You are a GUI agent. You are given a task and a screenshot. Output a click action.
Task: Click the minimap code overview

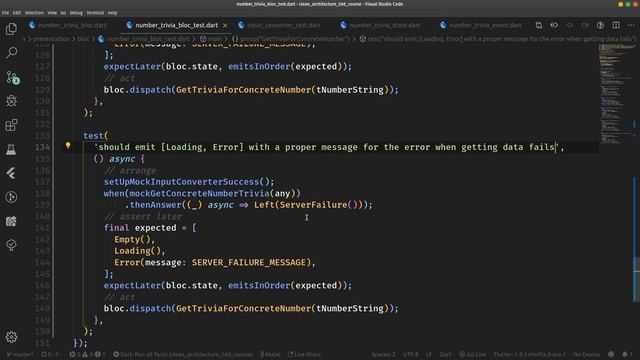click(616, 94)
